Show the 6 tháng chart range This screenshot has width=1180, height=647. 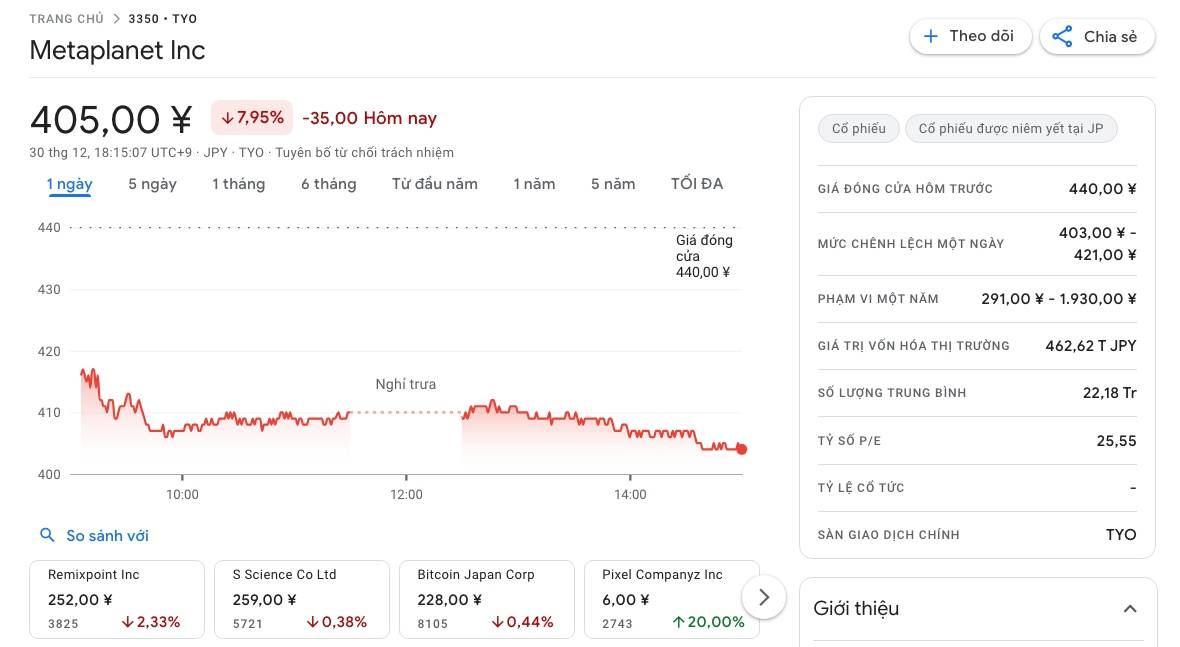click(x=328, y=184)
